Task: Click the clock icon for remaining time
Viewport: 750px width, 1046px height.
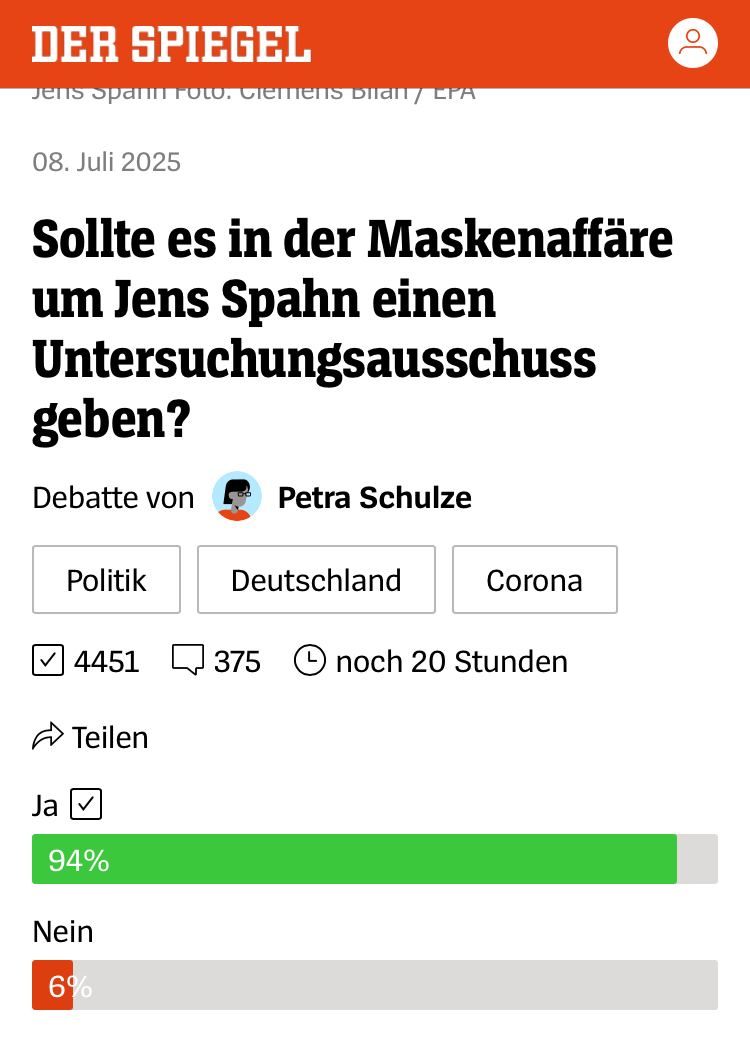Action: [x=310, y=661]
